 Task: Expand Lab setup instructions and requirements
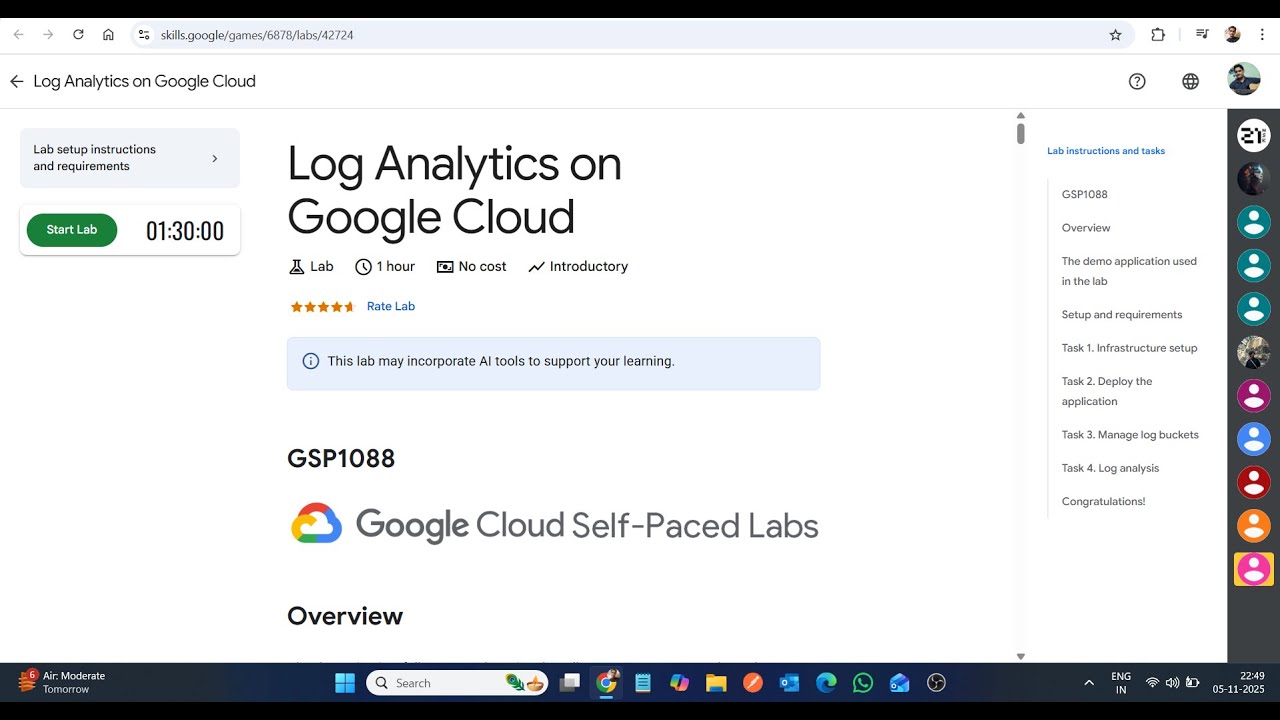pyautogui.click(x=130, y=158)
